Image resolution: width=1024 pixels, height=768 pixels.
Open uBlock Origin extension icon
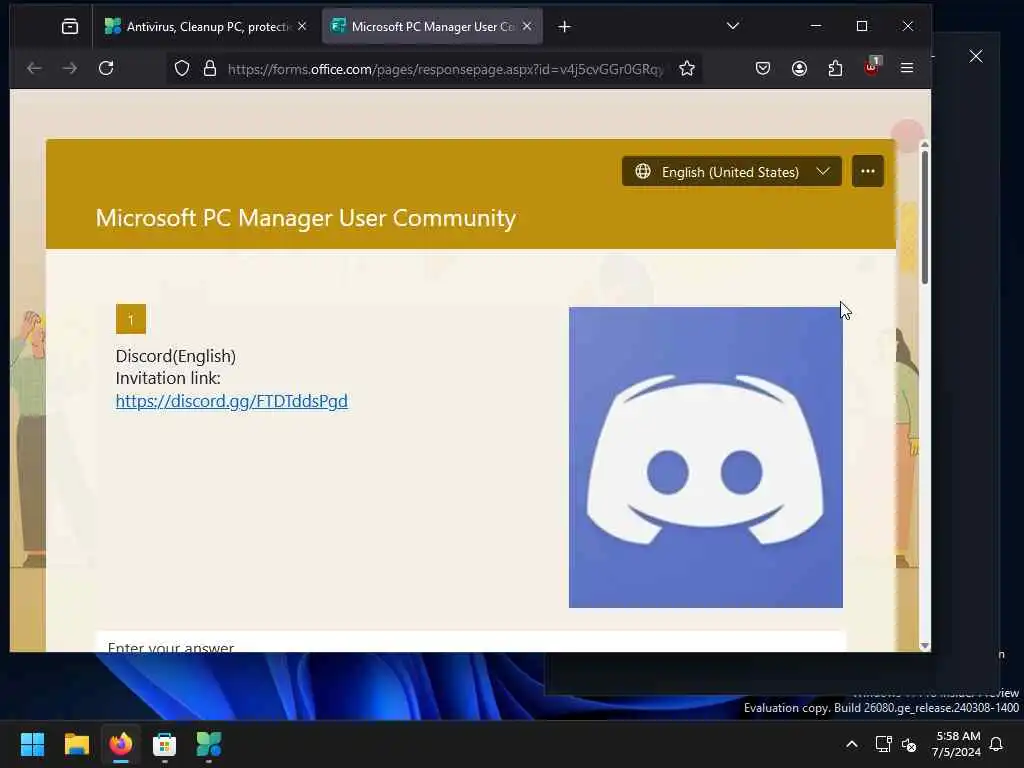click(x=872, y=67)
